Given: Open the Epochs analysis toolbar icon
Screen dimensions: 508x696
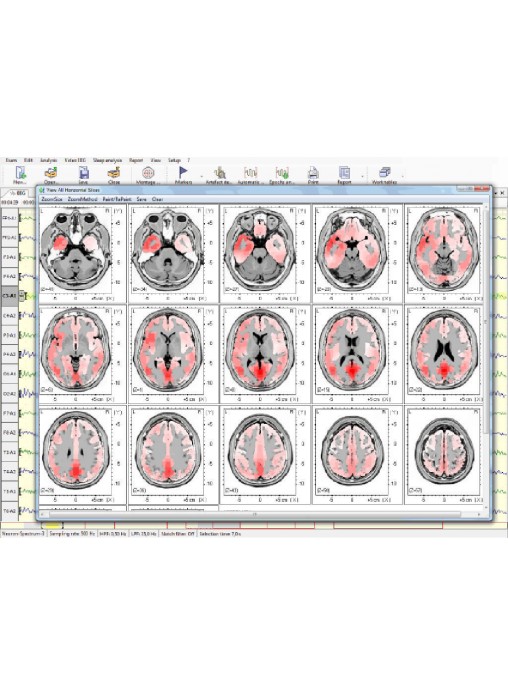Looking at the screenshot, I should coord(282,174).
